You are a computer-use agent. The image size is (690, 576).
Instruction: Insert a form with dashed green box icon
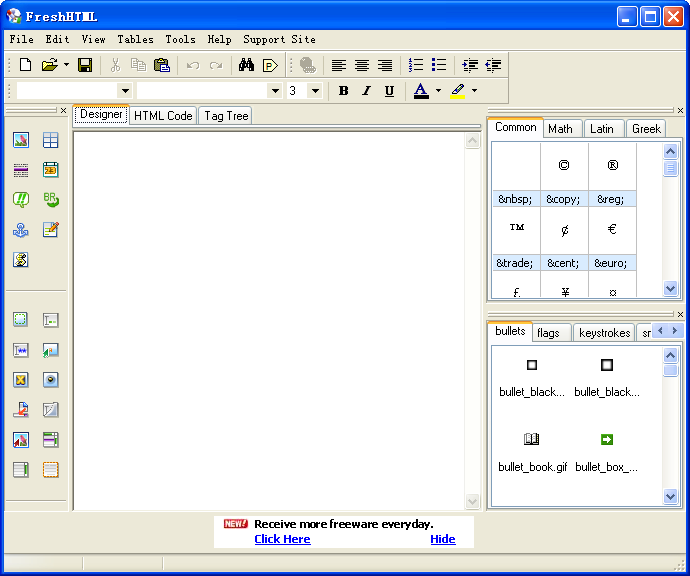(x=21, y=319)
